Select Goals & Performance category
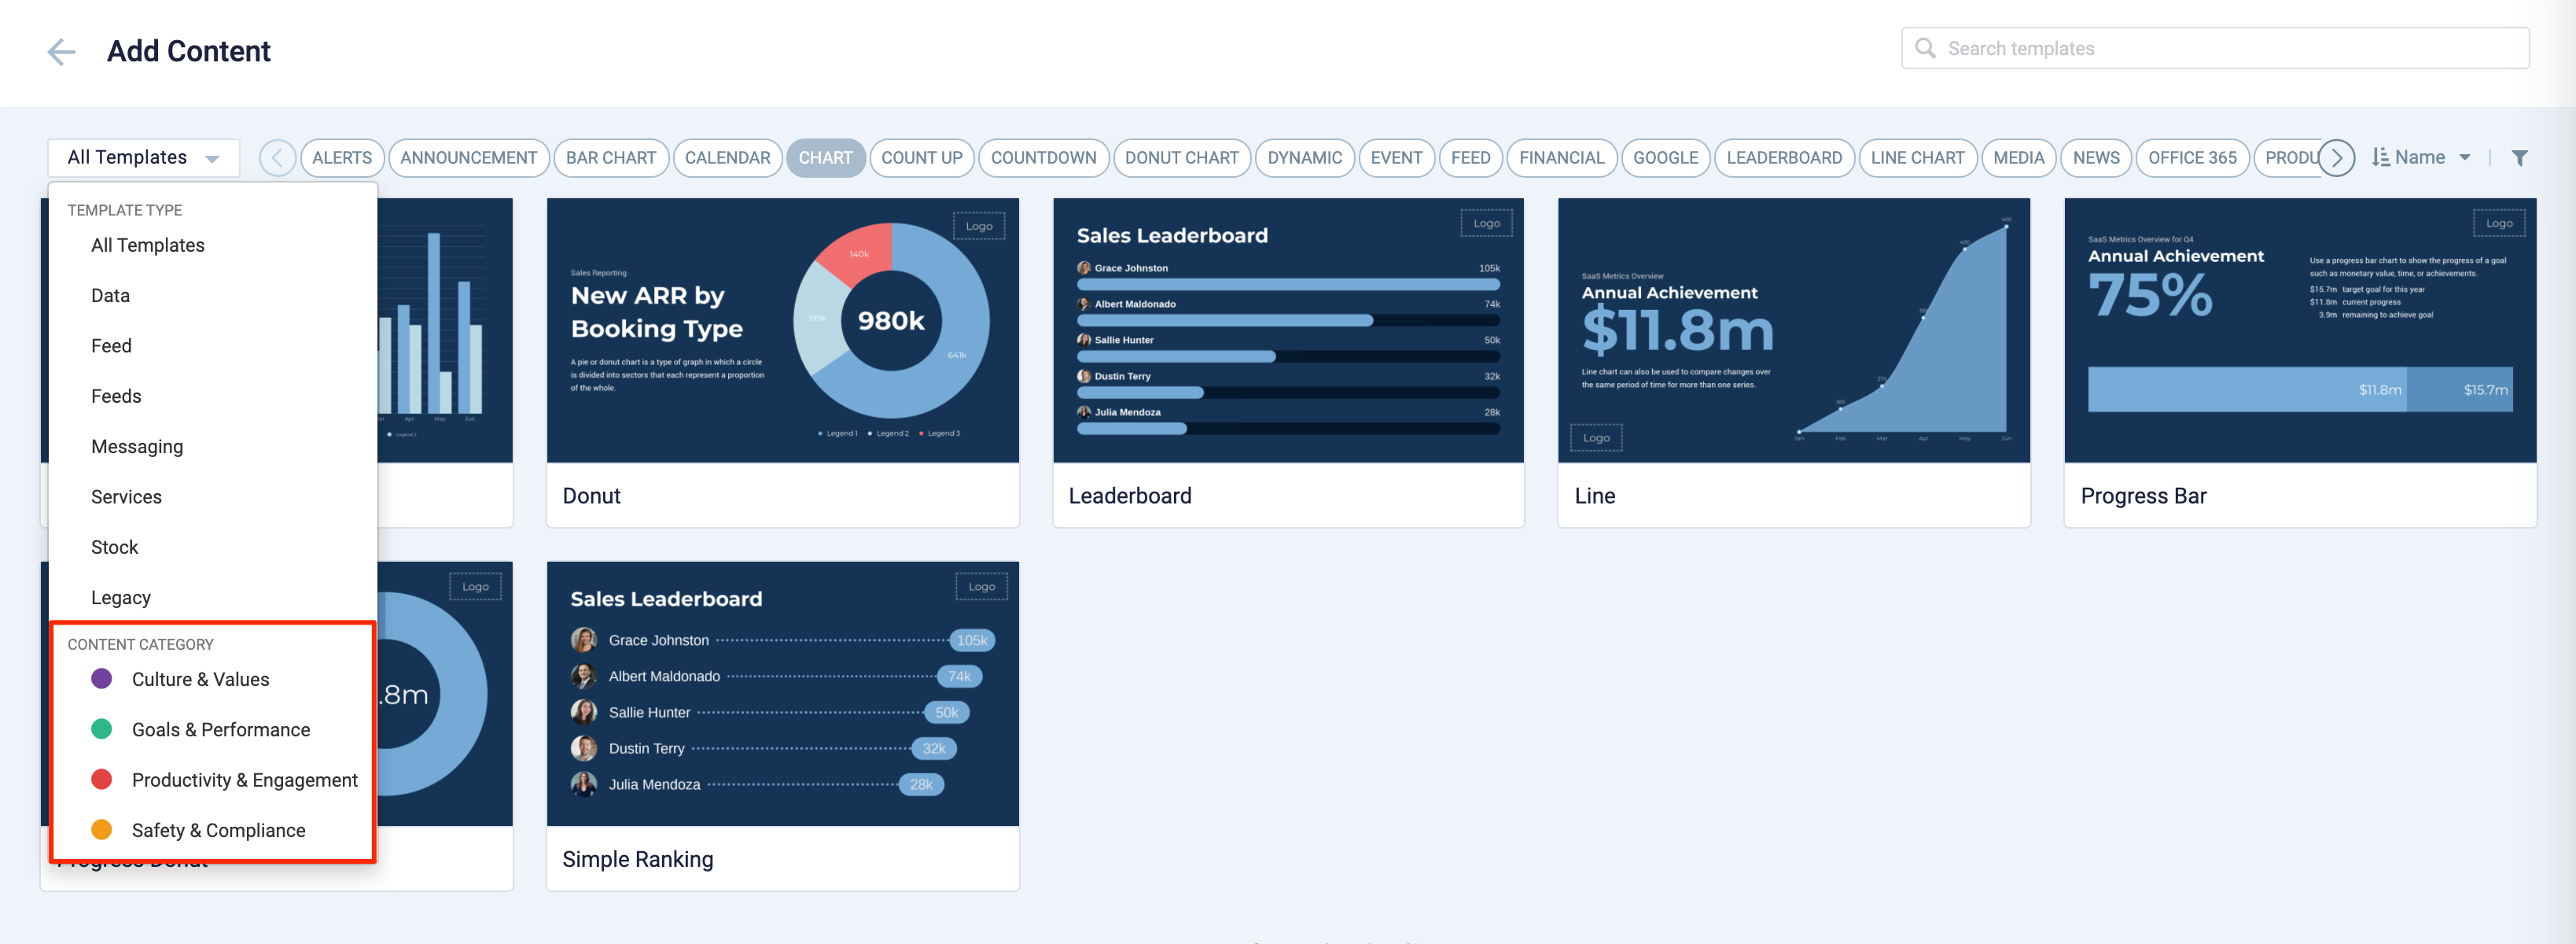Image resolution: width=2576 pixels, height=944 pixels. pos(220,728)
